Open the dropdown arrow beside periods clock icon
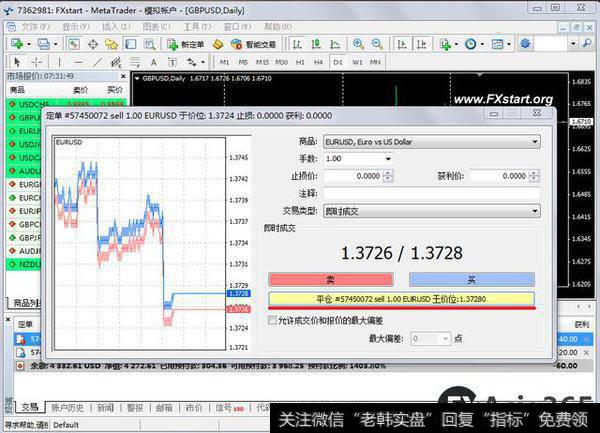This screenshot has width=600, height=433. click(x=482, y=44)
